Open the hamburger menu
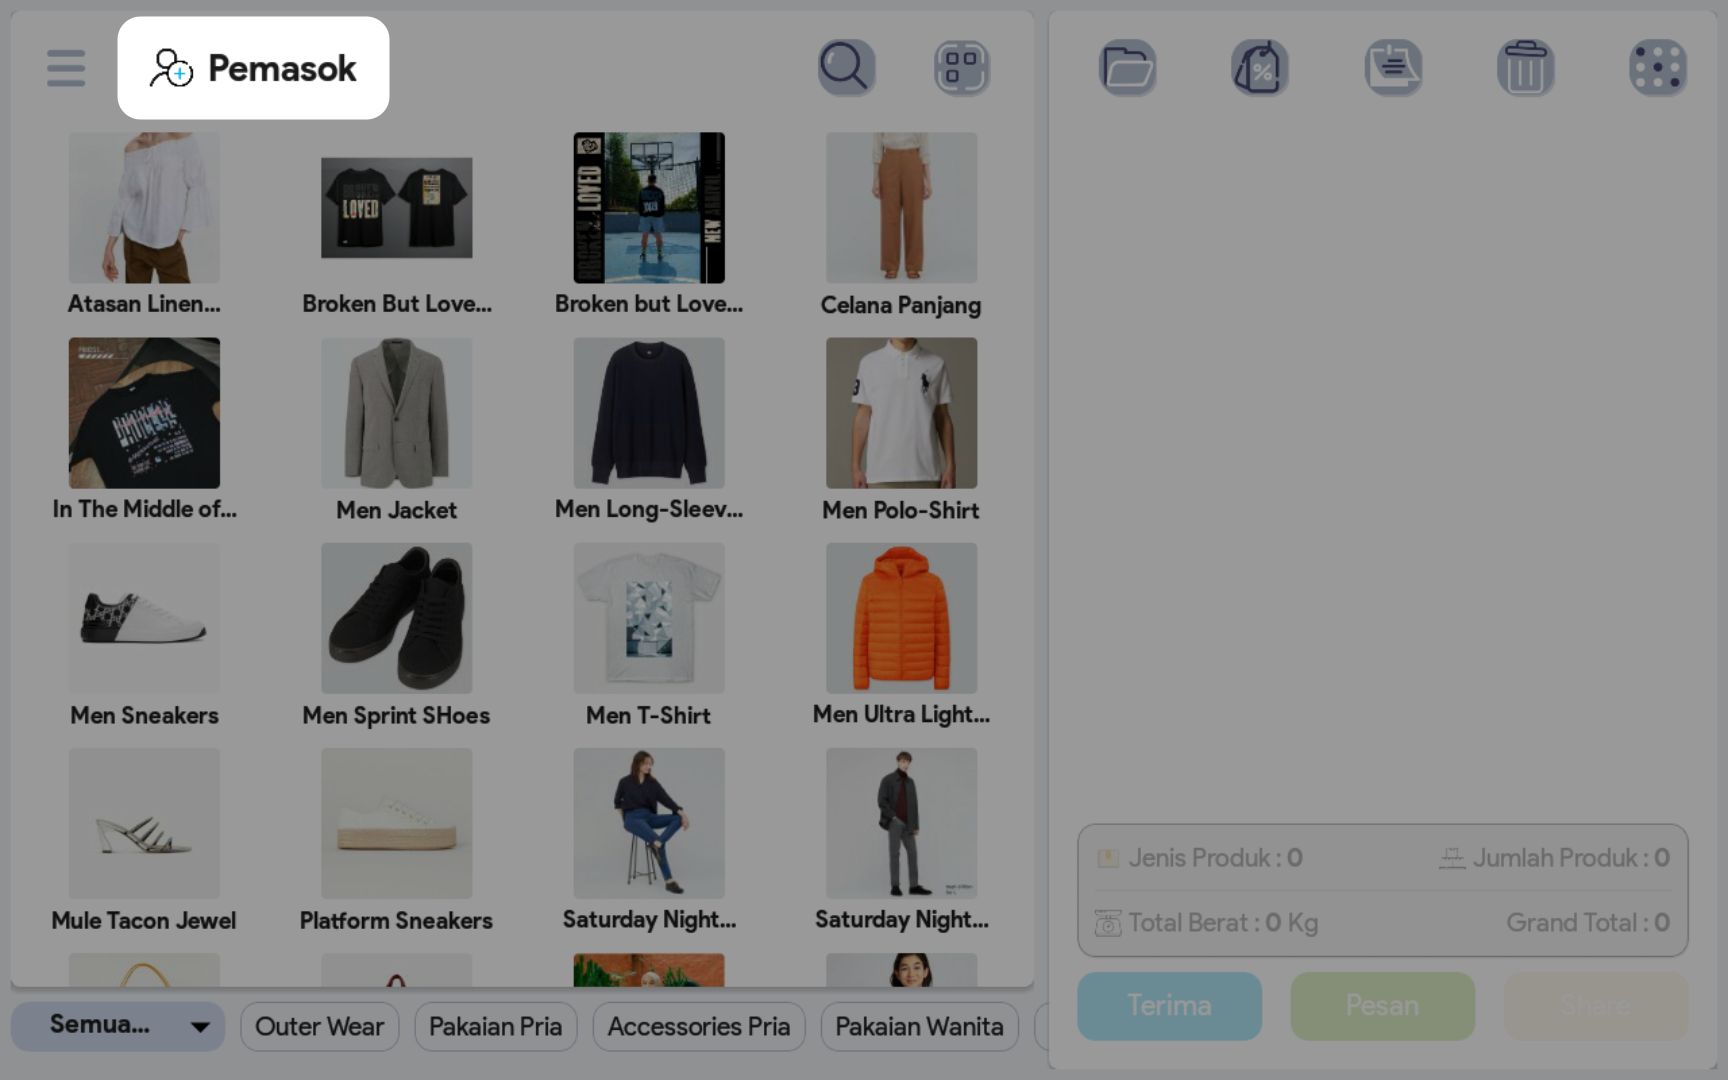The image size is (1728, 1080). 66,68
